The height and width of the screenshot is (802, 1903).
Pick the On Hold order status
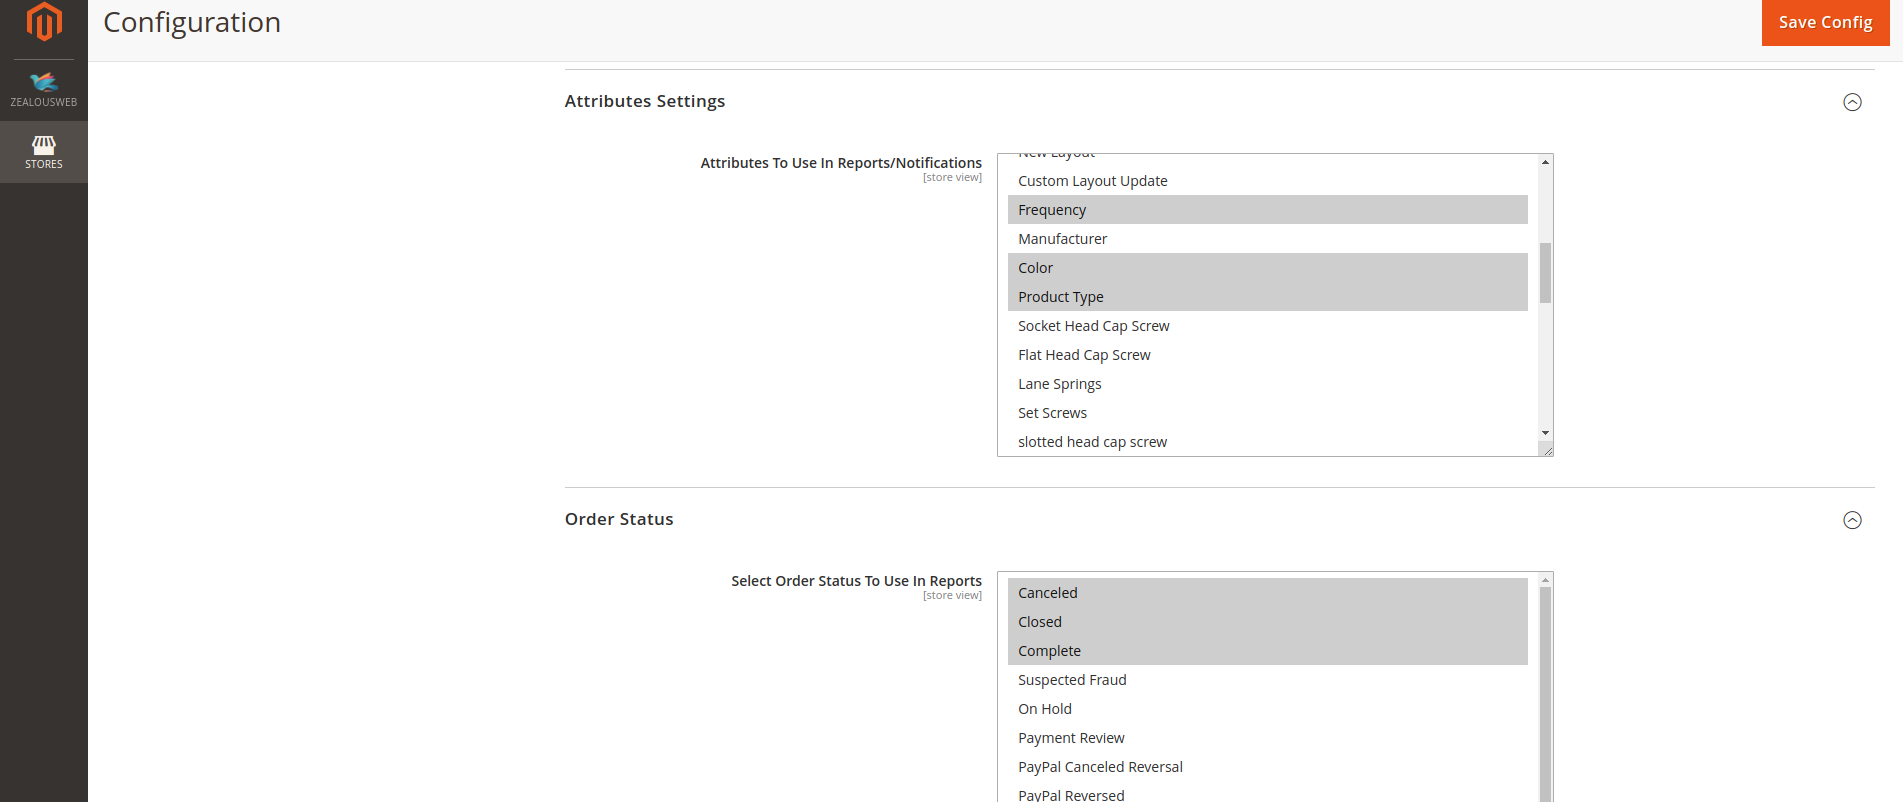point(1044,709)
